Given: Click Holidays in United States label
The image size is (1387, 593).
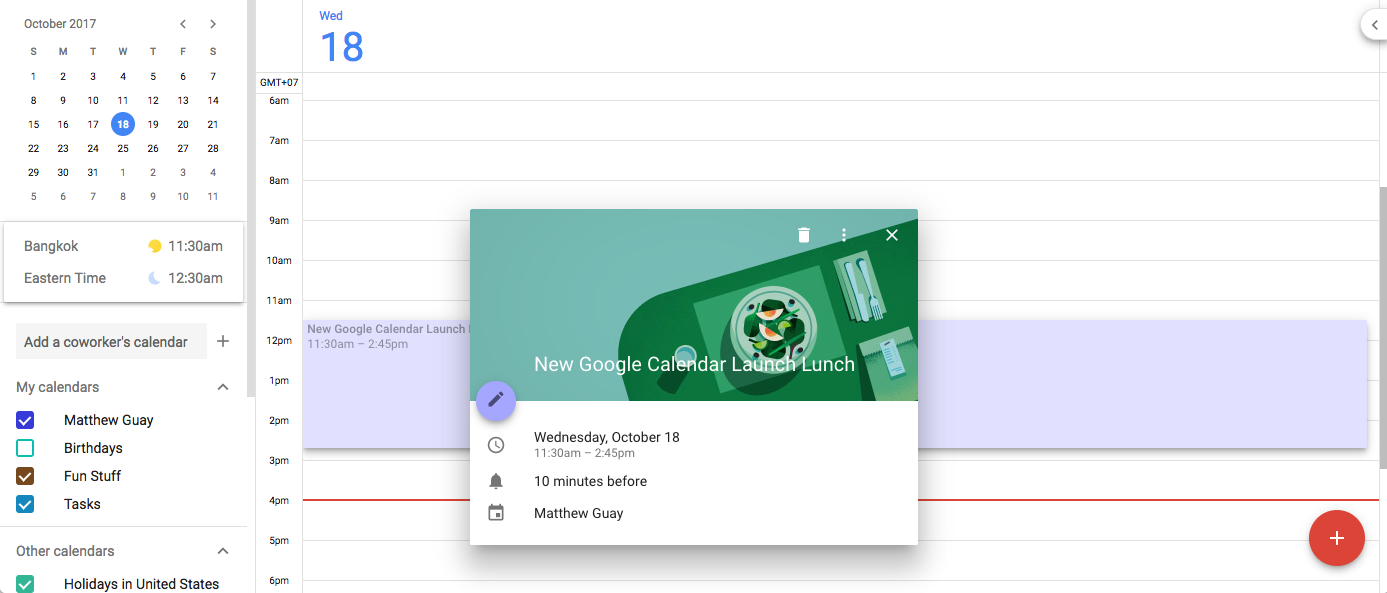Looking at the screenshot, I should (141, 584).
